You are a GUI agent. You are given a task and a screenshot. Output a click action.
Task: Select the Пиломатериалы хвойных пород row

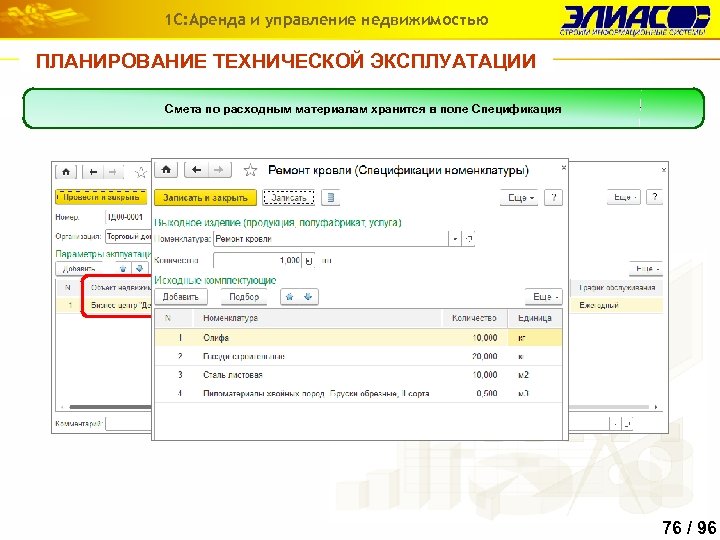click(x=358, y=393)
